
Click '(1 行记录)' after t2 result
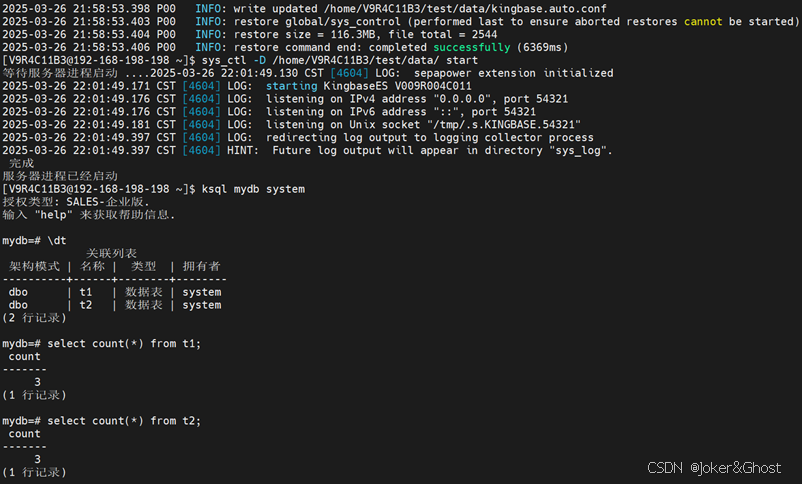pos(34,472)
